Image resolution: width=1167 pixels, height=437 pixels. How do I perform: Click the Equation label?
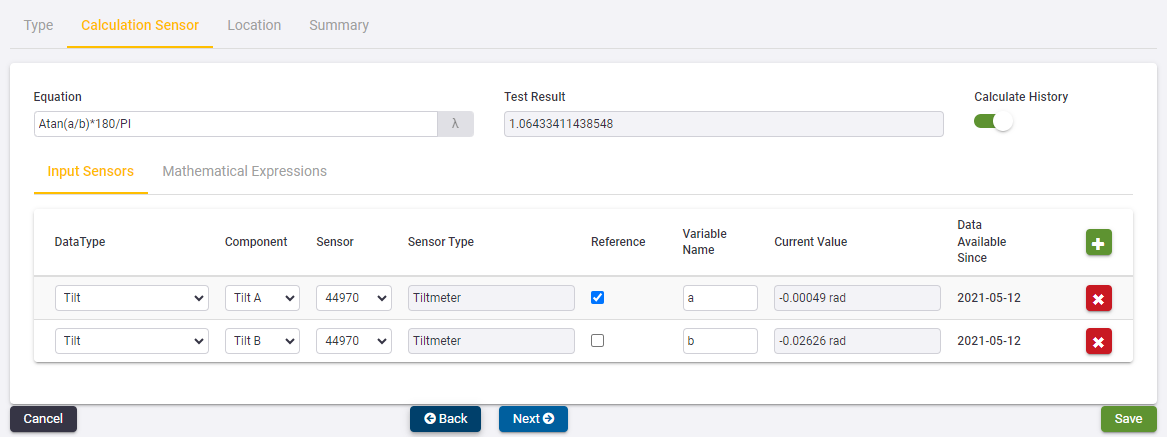tap(57, 97)
